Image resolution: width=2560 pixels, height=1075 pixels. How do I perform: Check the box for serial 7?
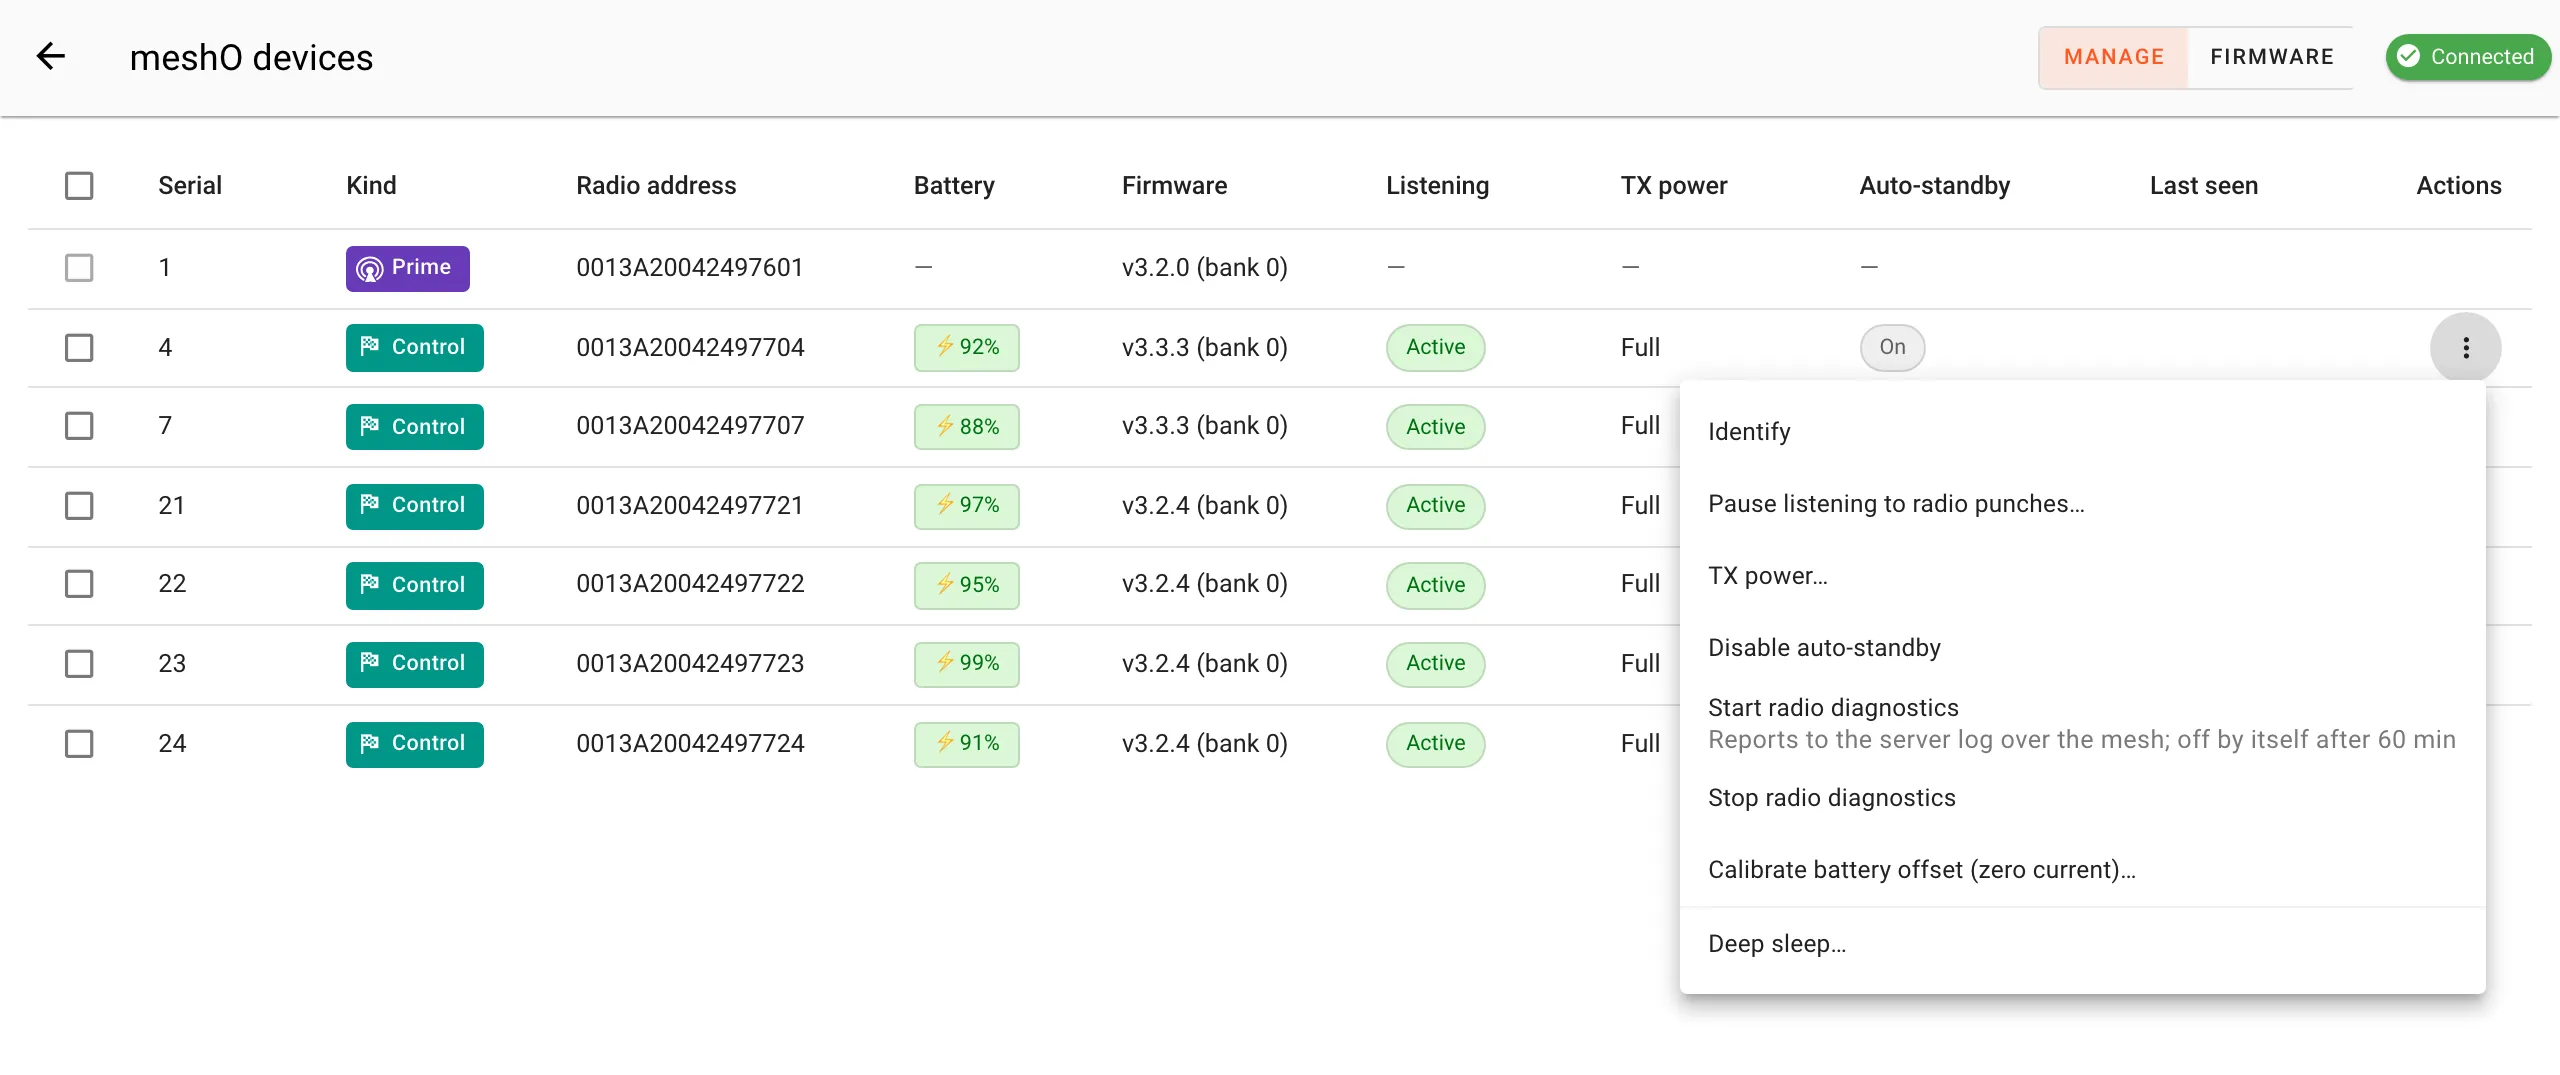tap(79, 426)
